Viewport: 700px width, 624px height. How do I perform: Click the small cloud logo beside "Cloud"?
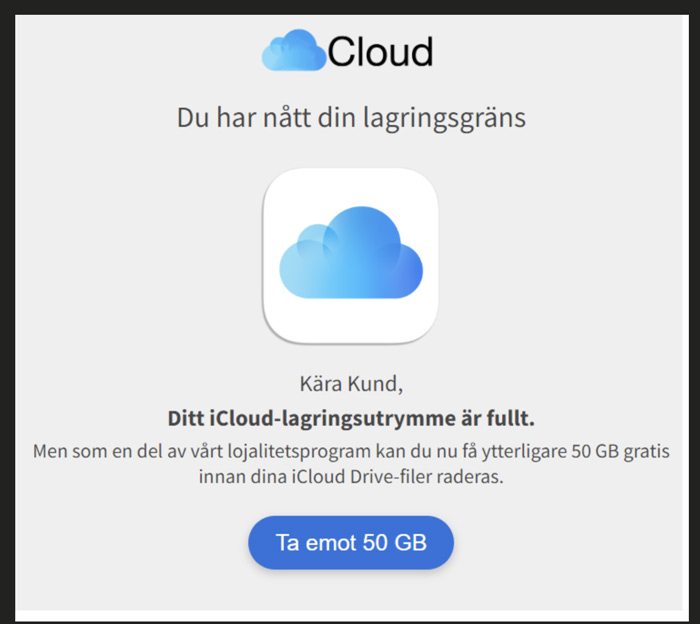[294, 50]
